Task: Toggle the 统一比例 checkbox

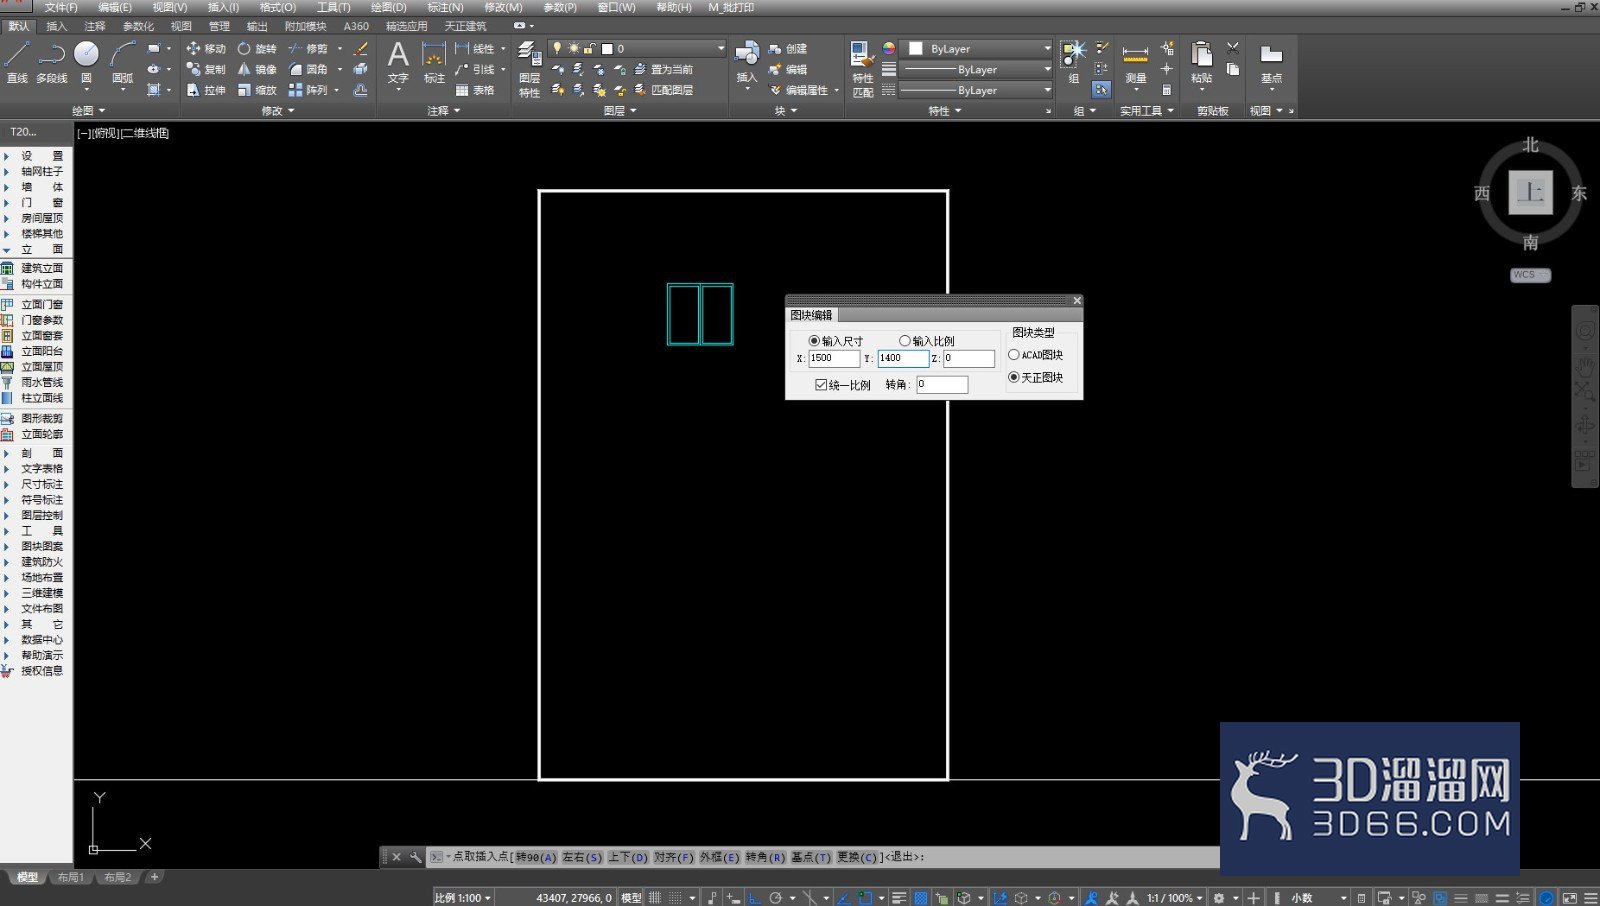Action: 821,385
